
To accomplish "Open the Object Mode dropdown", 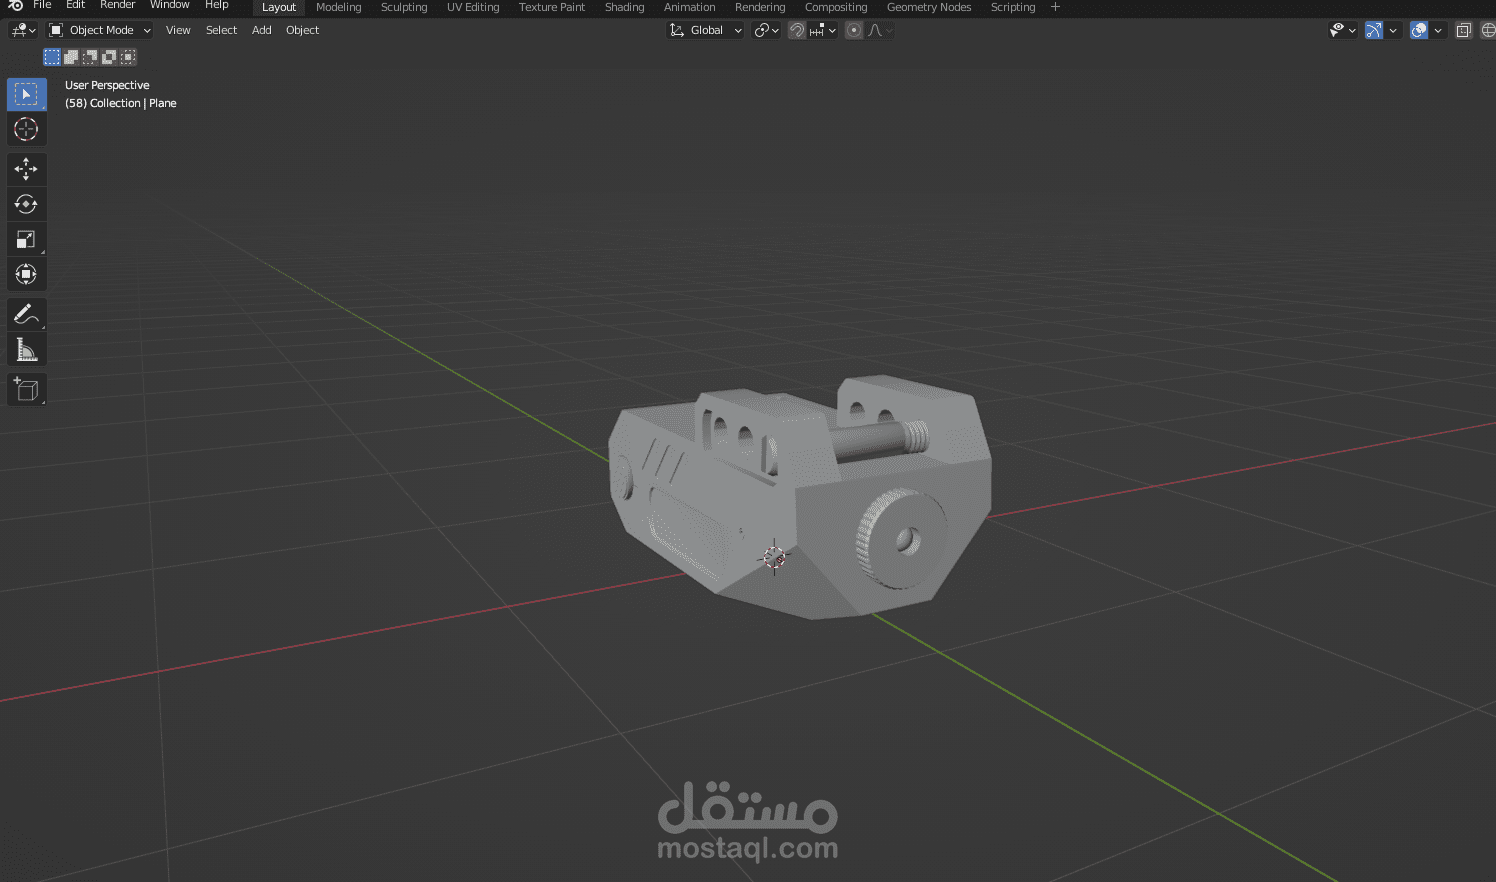I will [x=100, y=30].
